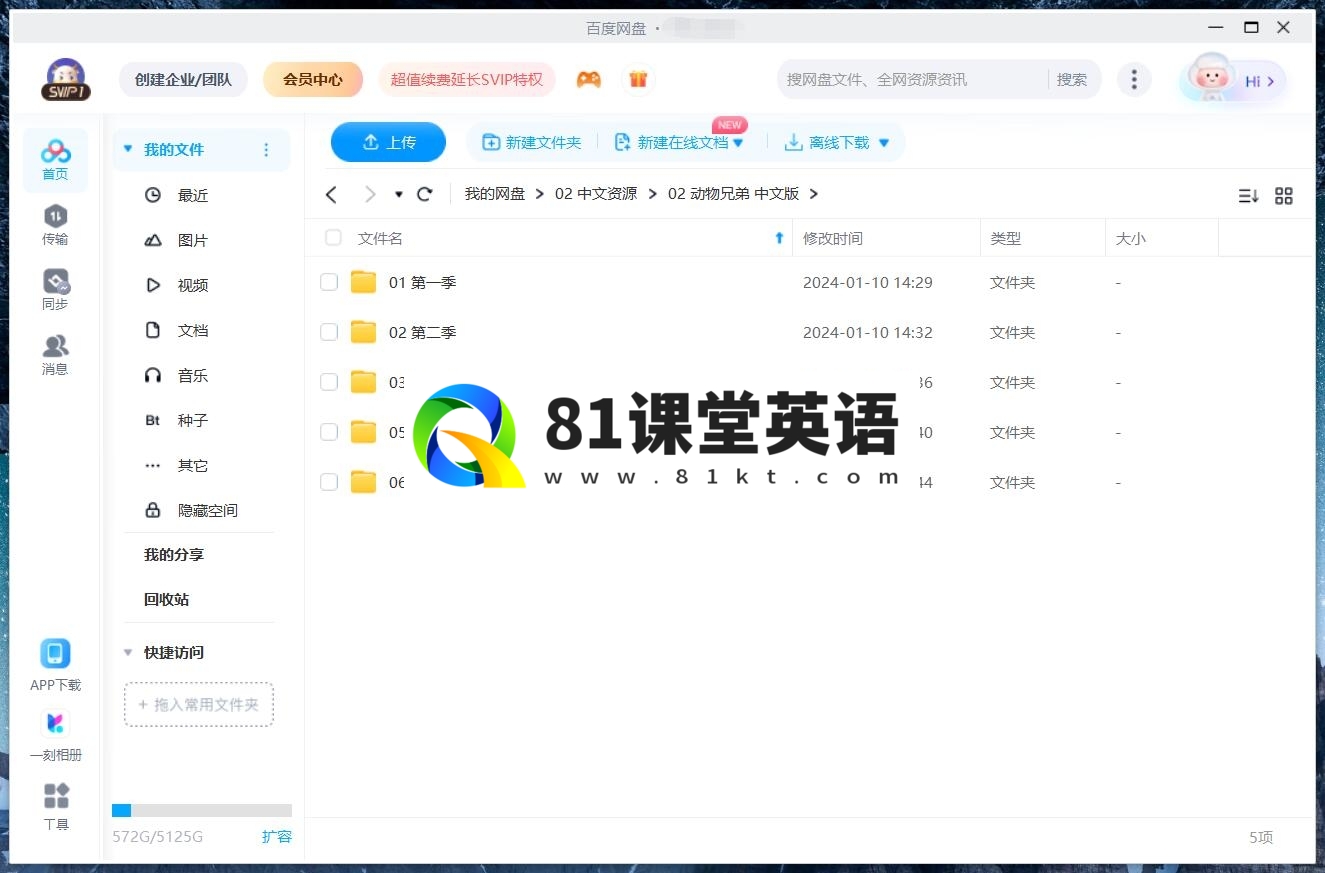Click the 文件名 sort arrow
The image size is (1325, 873).
coord(780,238)
